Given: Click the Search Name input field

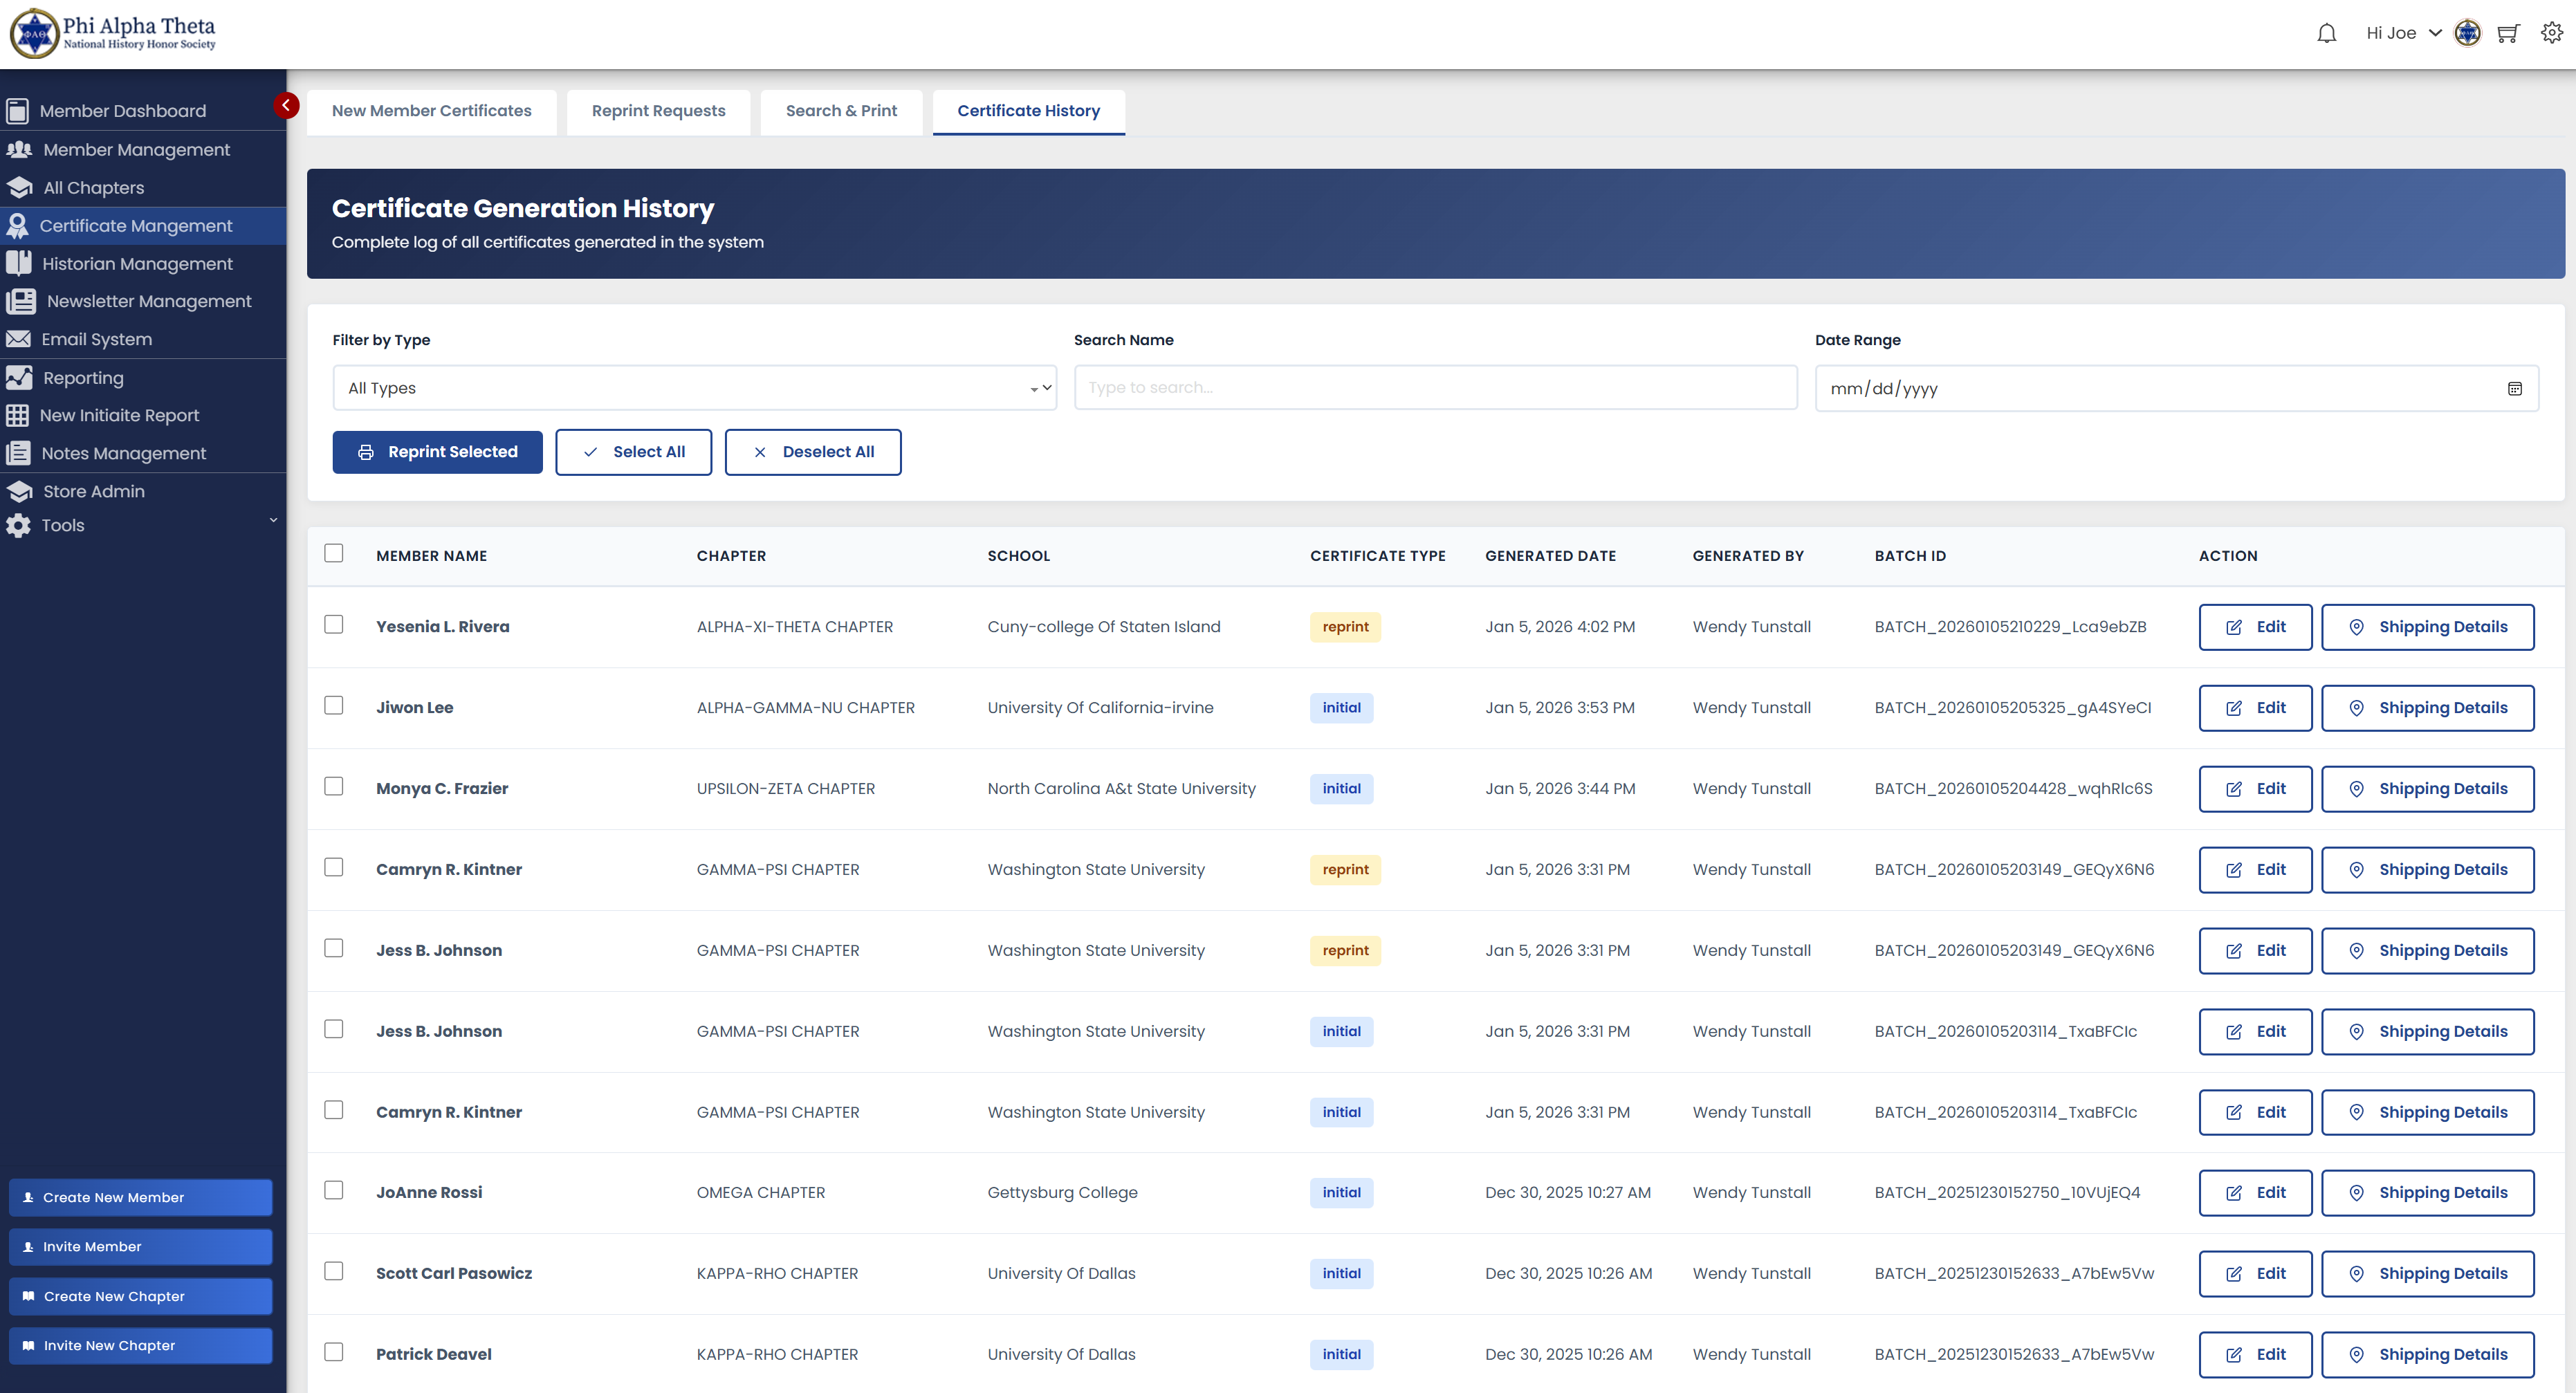Looking at the screenshot, I should (1434, 388).
